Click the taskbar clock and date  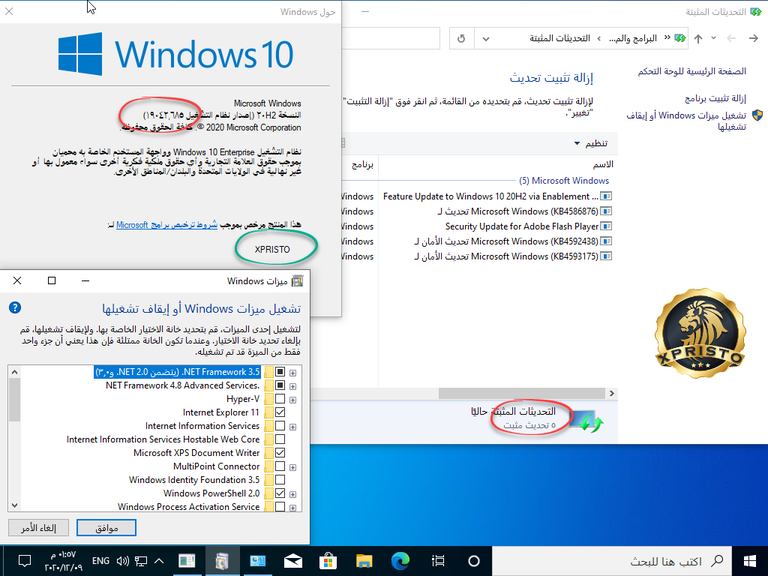(x=63, y=561)
